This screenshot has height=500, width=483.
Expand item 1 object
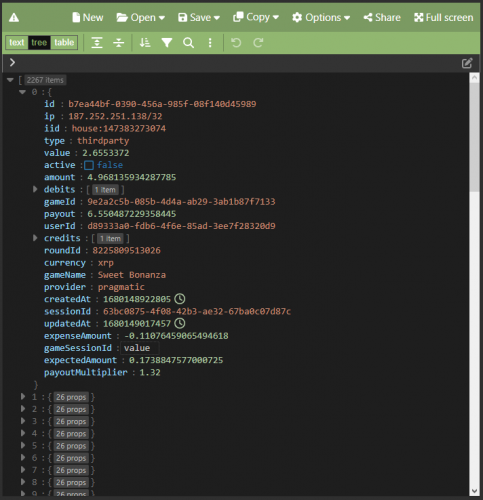[23, 397]
